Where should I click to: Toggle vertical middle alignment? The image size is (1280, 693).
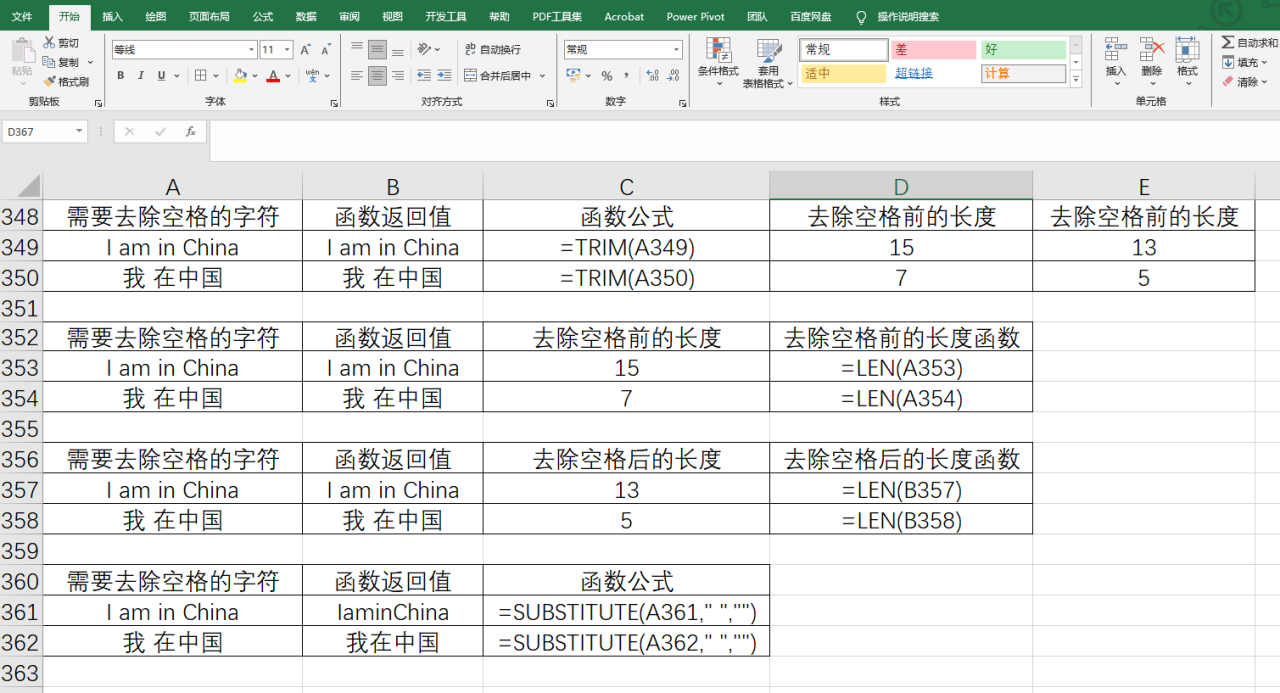377,49
